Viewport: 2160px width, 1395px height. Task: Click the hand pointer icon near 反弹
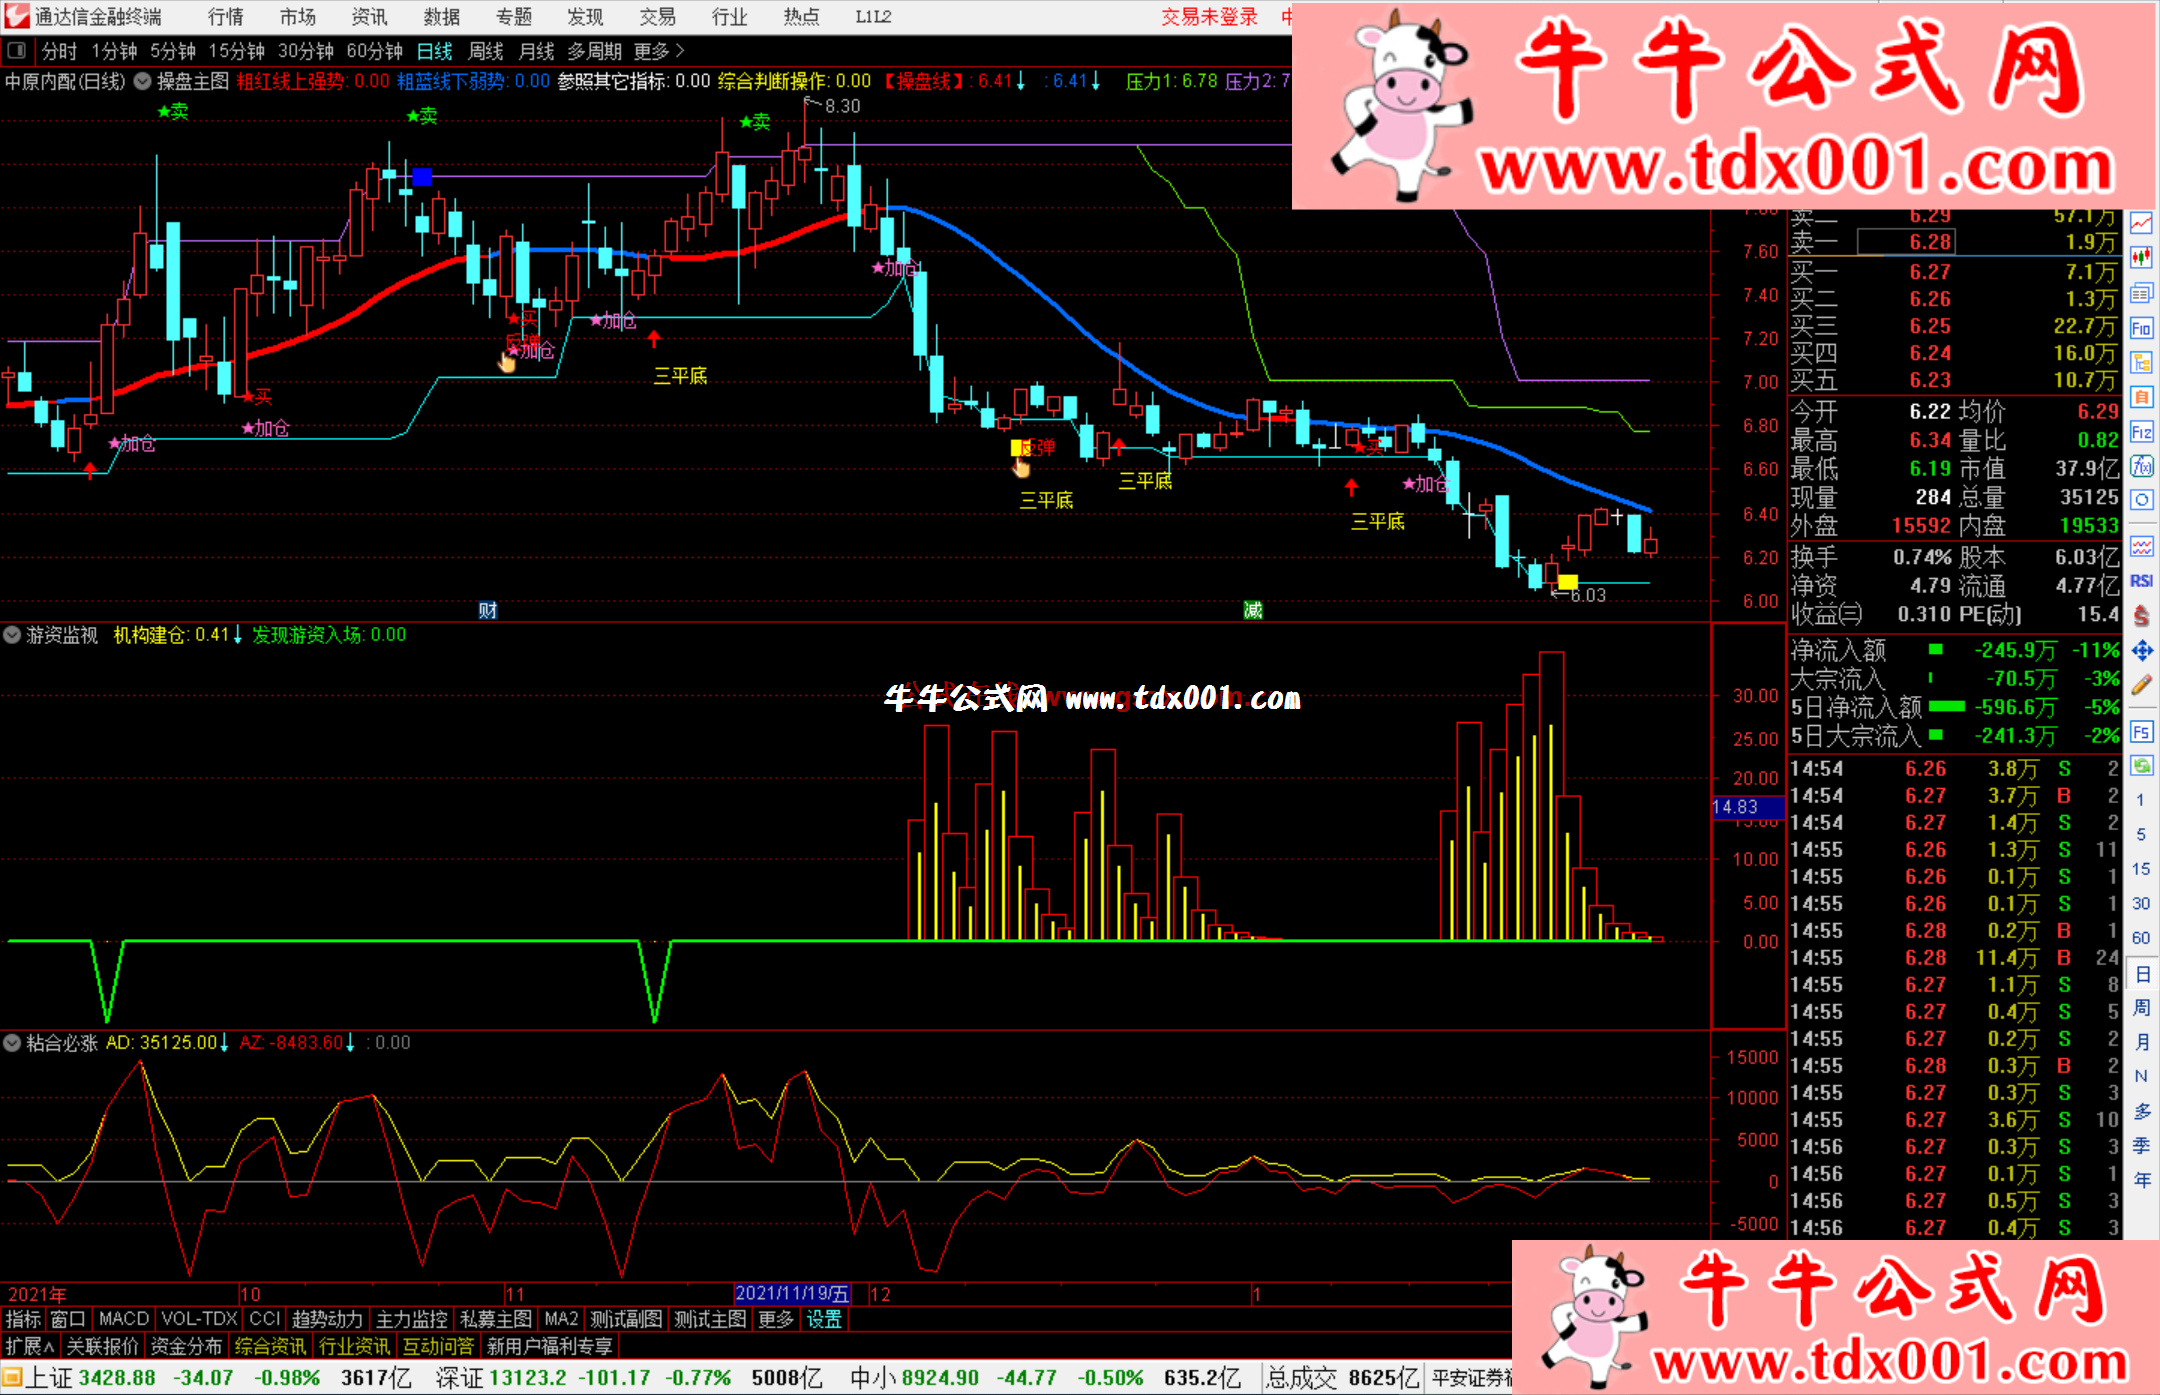coord(1021,467)
